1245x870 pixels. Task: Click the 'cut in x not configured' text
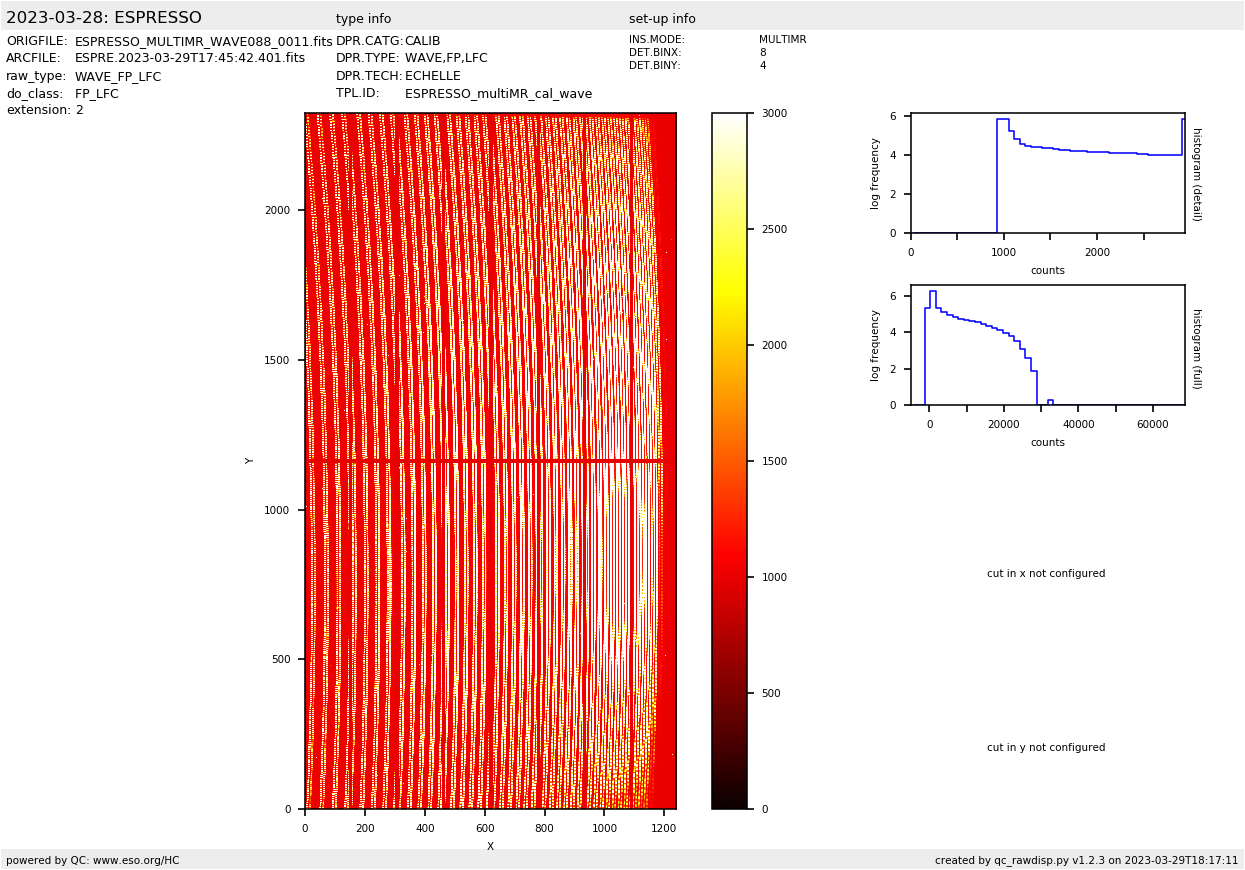pyautogui.click(x=1046, y=574)
